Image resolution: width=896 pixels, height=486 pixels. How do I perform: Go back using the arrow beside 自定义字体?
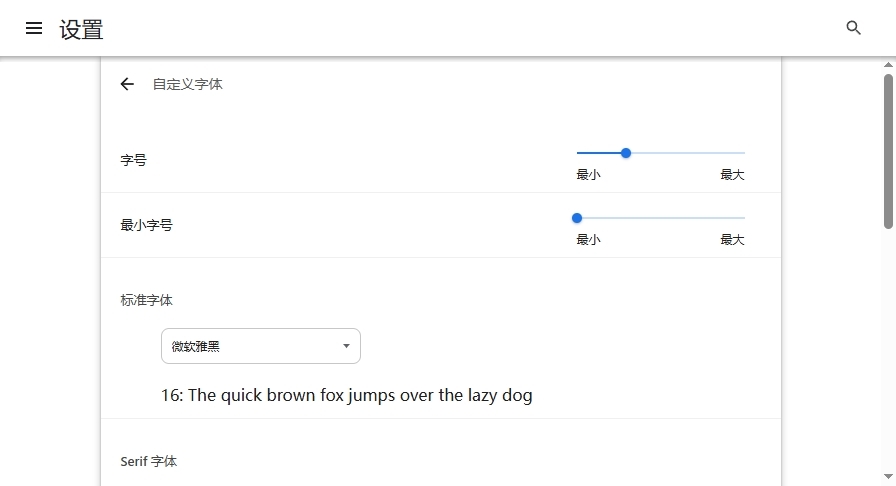click(127, 84)
